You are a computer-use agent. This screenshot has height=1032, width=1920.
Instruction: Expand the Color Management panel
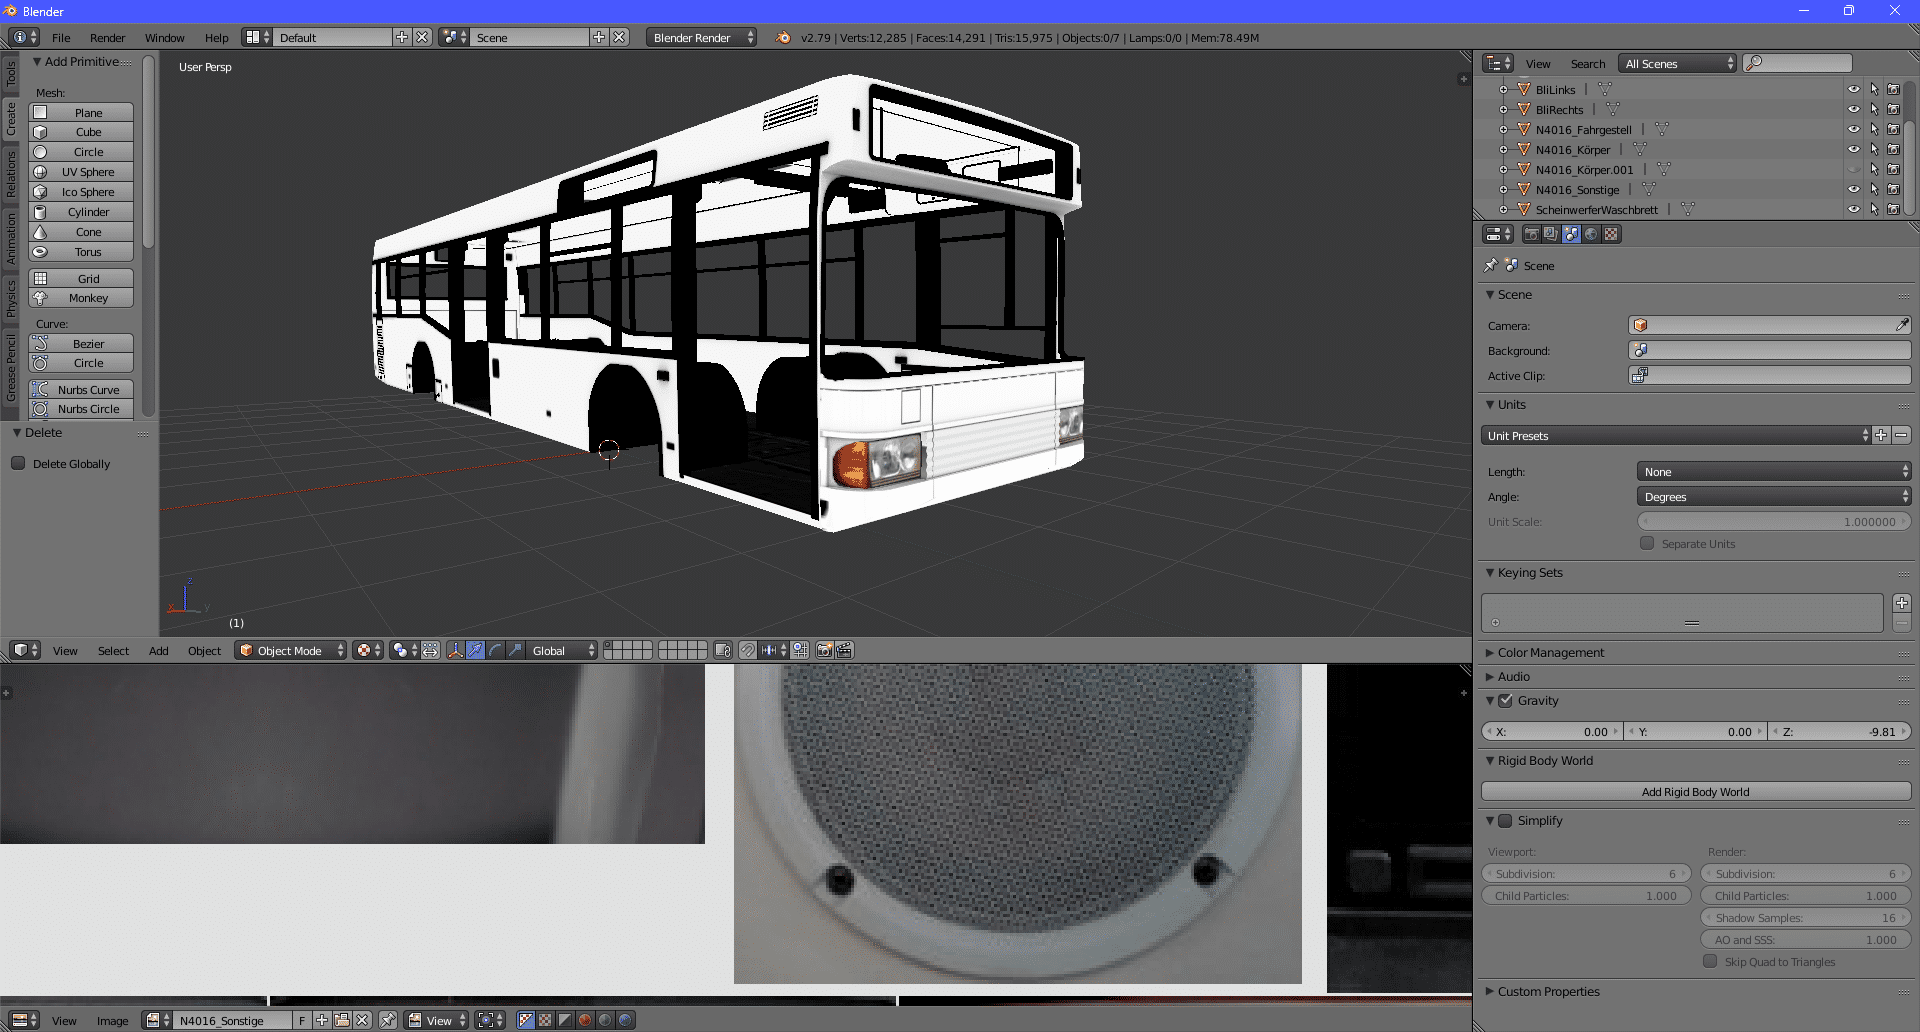click(1550, 652)
